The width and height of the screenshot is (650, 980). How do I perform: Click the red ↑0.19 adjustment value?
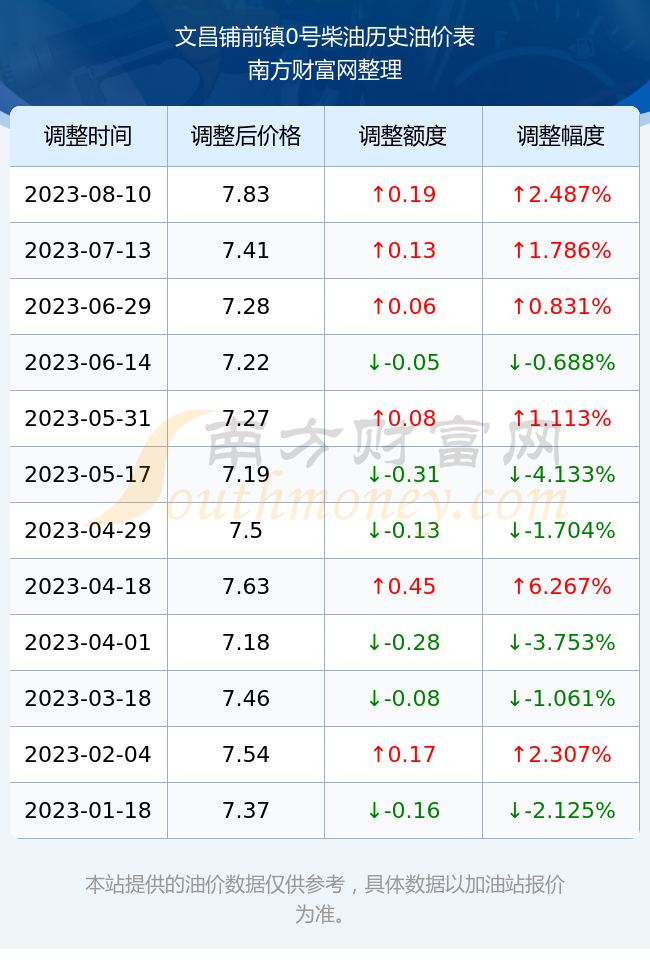click(403, 194)
